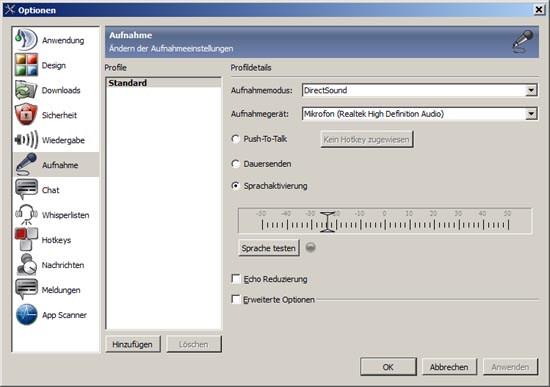Screen dimensions: 550x387
Task: Open the Aufnahmemodus dropdown arrow
Action: [x=531, y=90]
